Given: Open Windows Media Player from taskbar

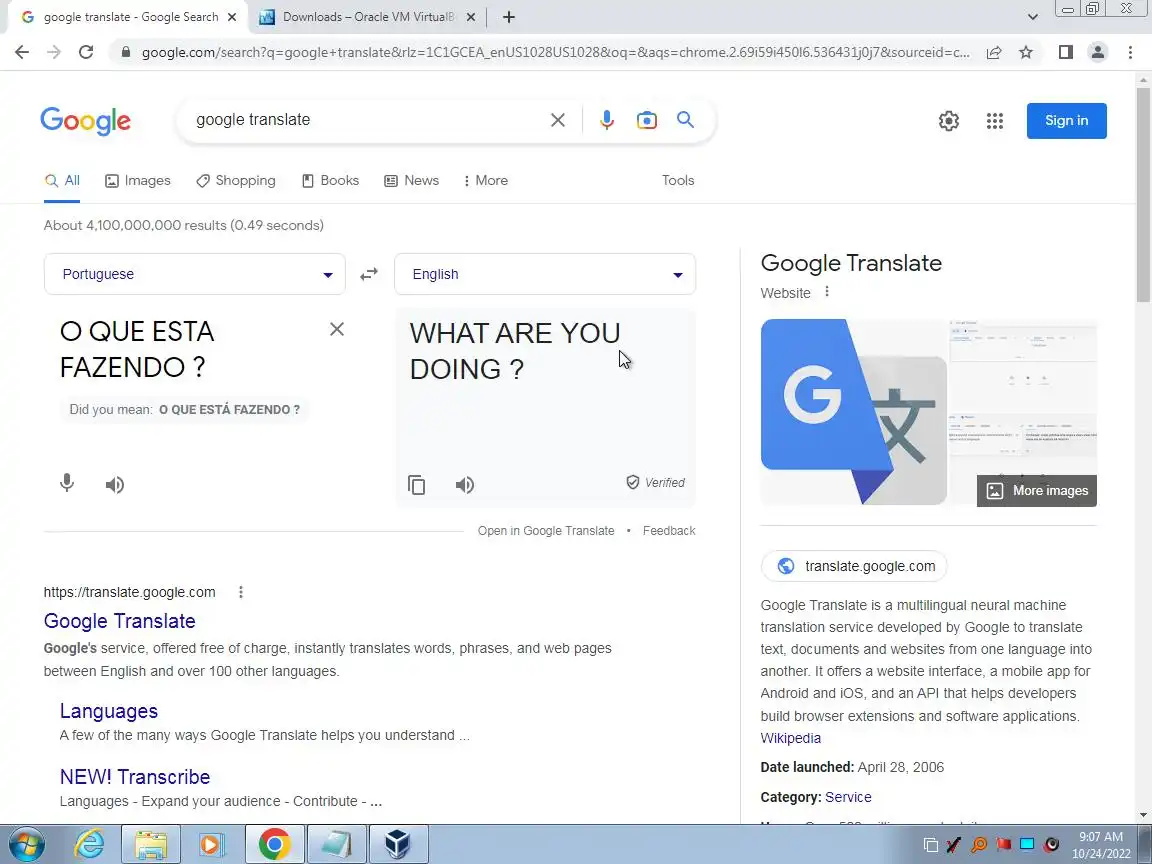Looking at the screenshot, I should (211, 844).
